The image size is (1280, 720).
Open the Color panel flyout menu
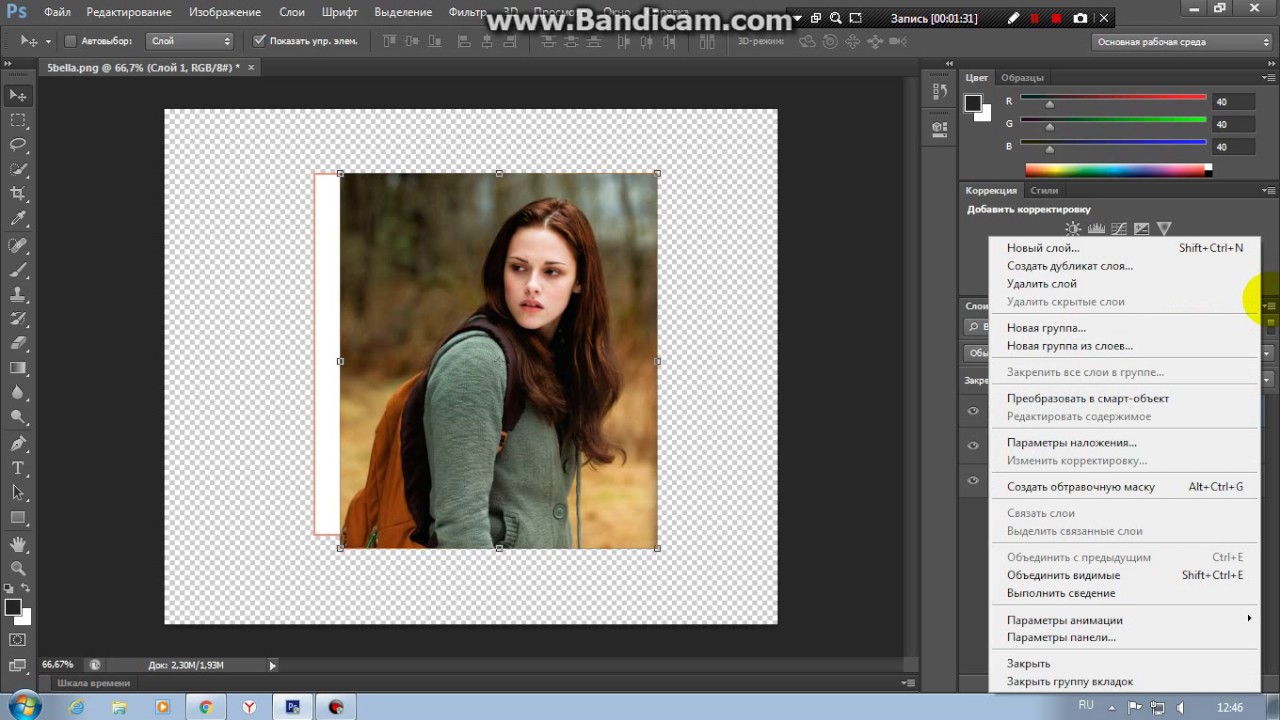pyautogui.click(x=1268, y=77)
